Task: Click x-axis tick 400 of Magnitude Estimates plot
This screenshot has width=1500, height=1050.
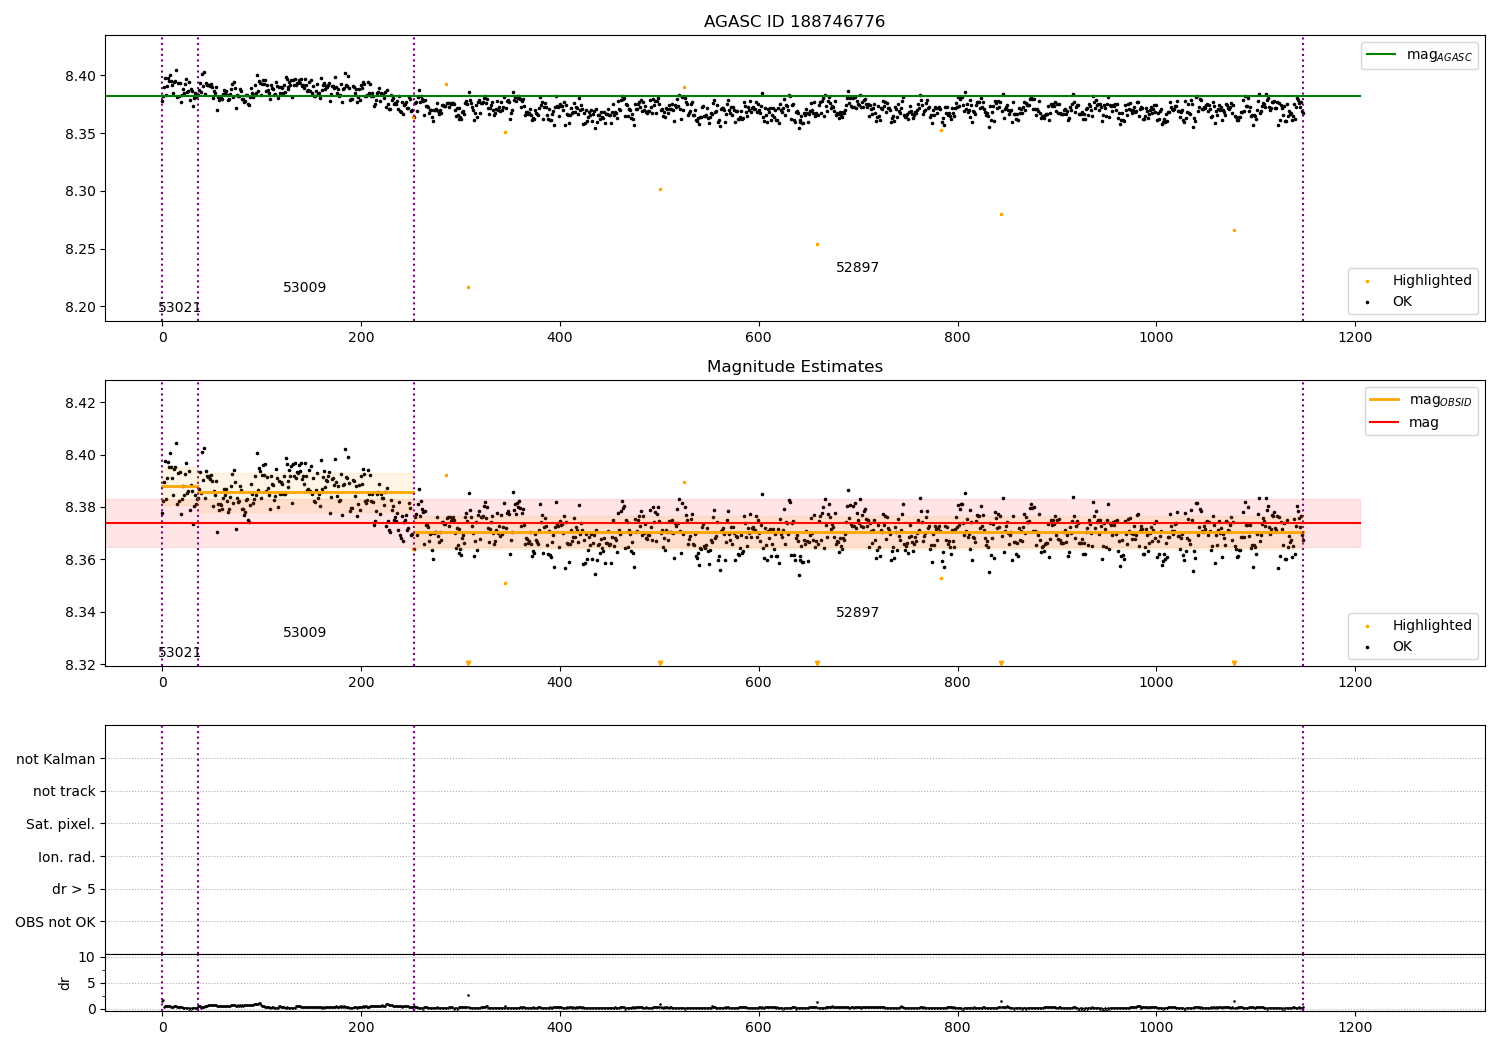Action: (x=560, y=683)
